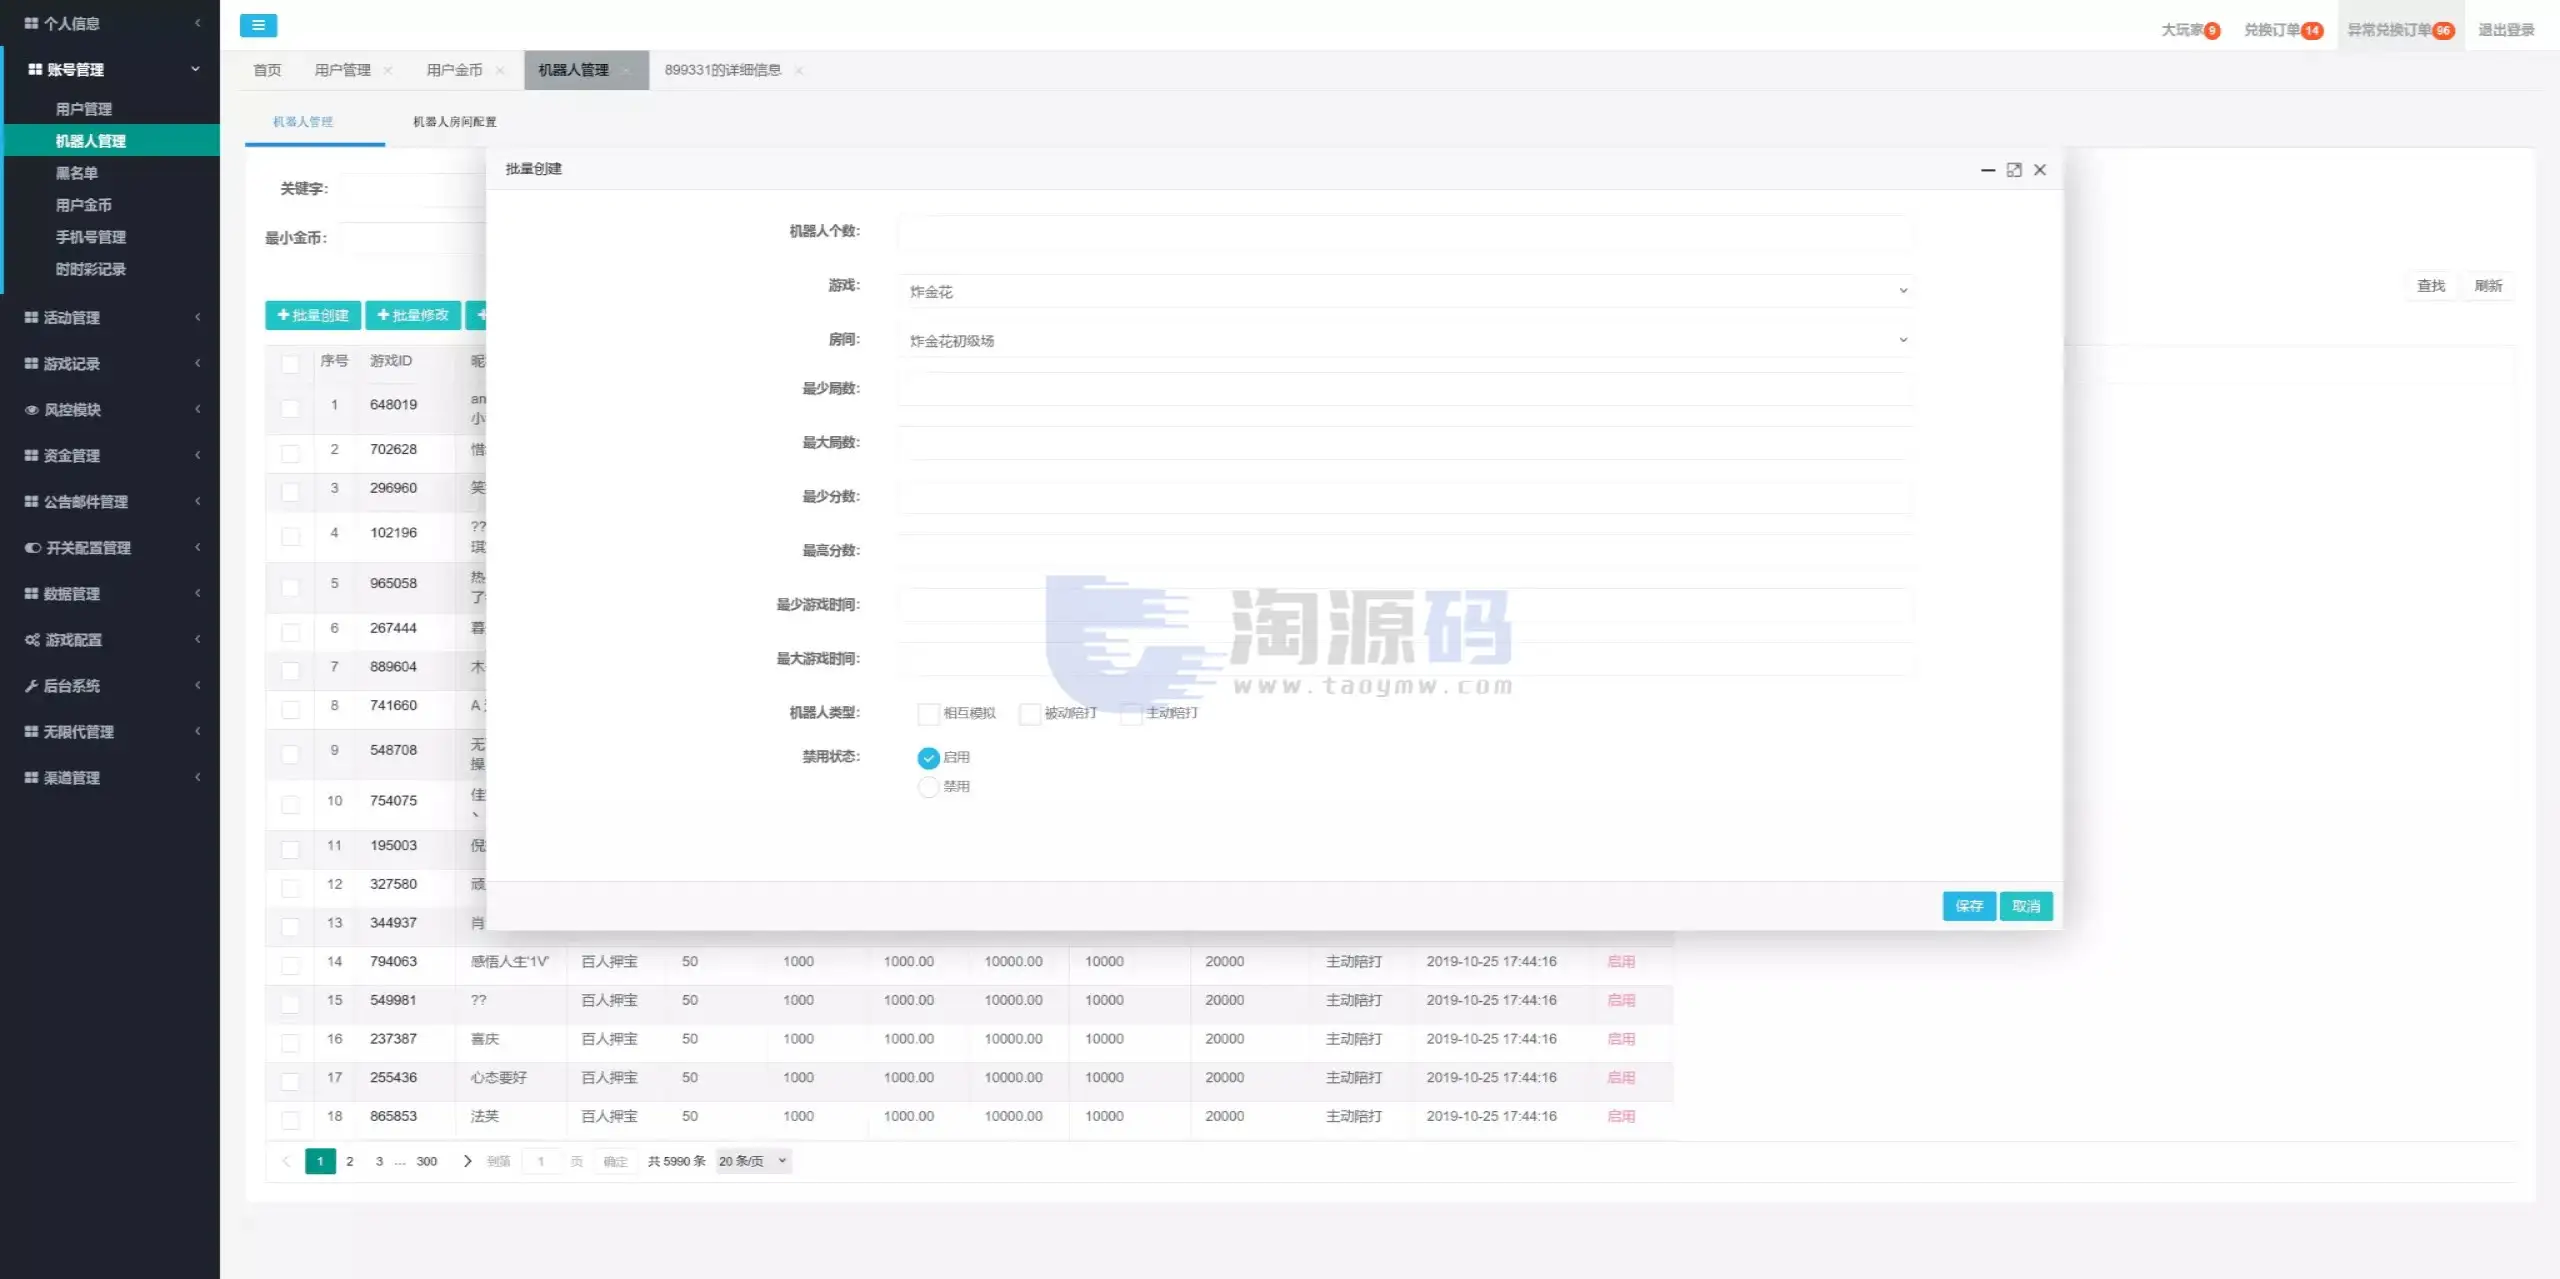Switch to the 机器人房间配置 tab
The width and height of the screenshot is (2560, 1279).
[x=455, y=122]
